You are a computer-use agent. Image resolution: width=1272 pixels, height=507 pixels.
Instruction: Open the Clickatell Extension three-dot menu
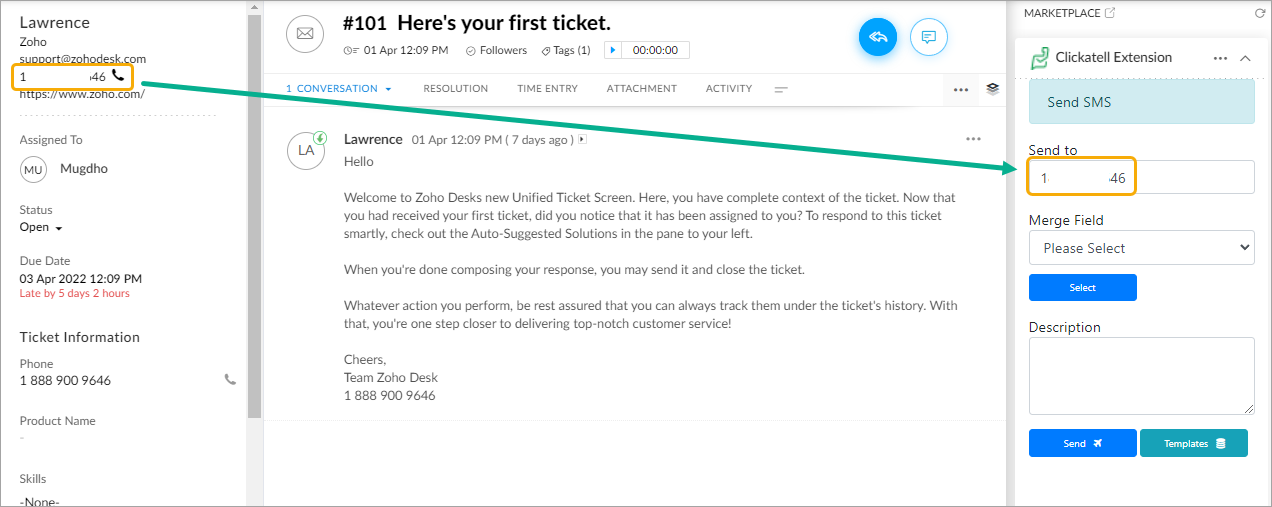coord(1220,58)
